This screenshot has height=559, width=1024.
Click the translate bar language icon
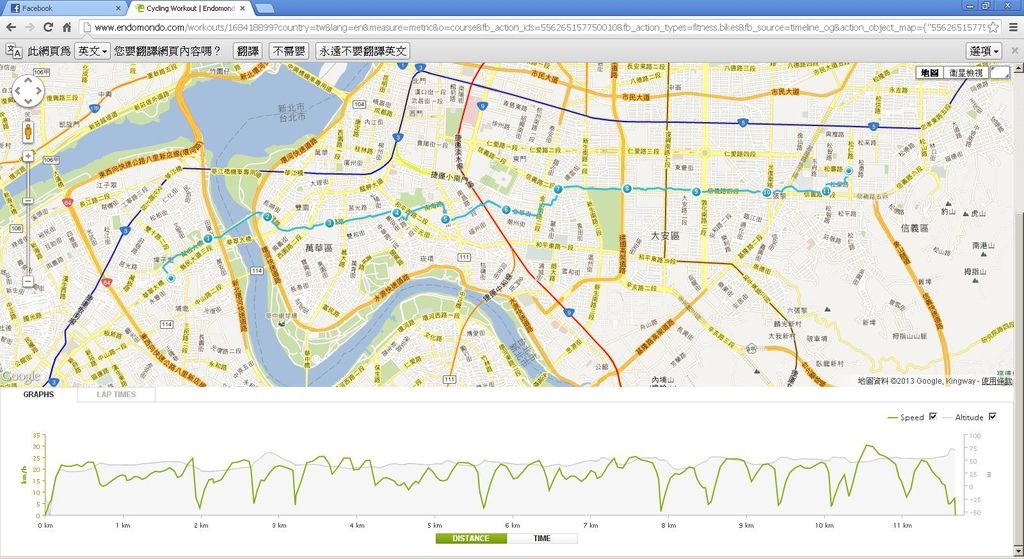pos(13,50)
